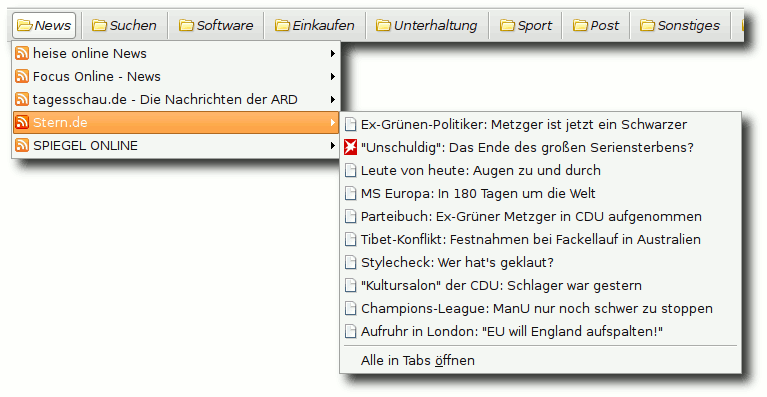
Task: Open article Champions-League: ManU nur noch schwer zu stoppen
Action: click(x=541, y=308)
